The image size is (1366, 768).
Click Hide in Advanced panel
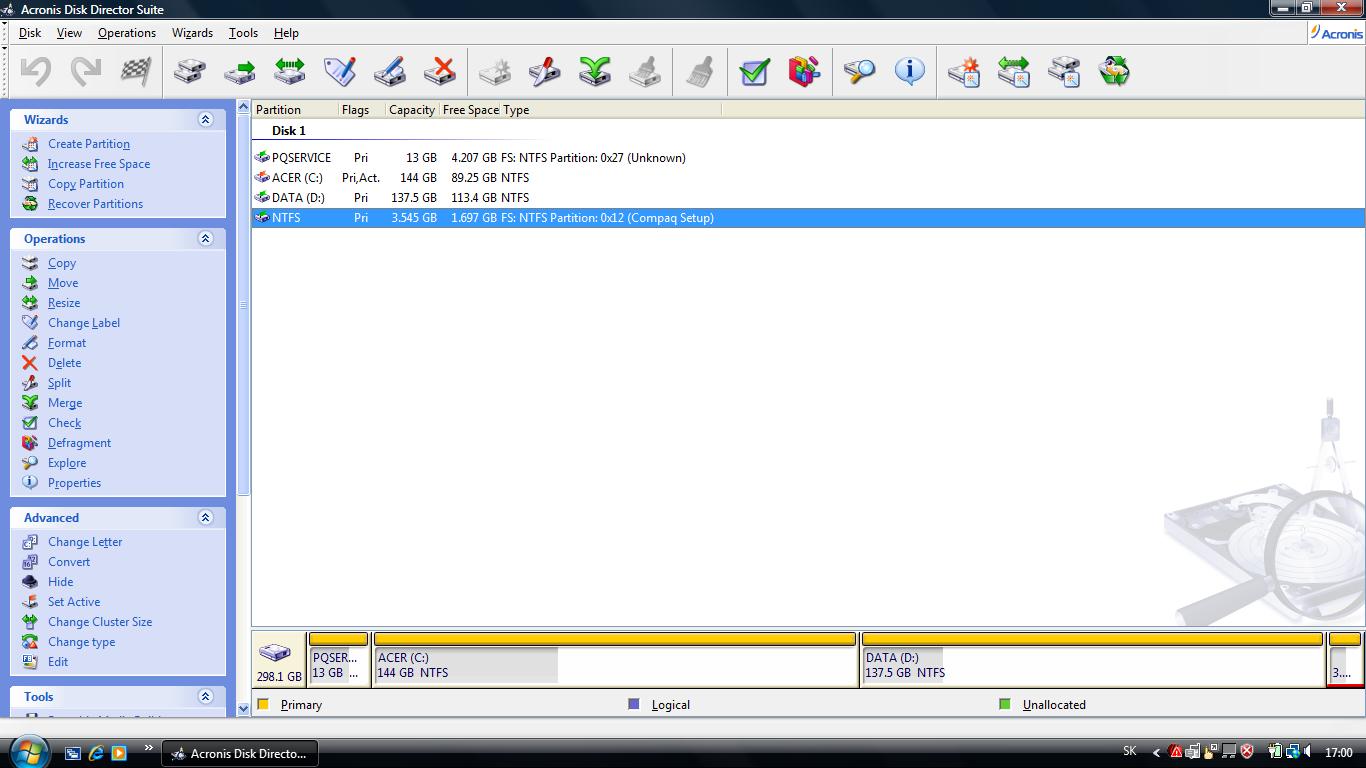[60, 582]
